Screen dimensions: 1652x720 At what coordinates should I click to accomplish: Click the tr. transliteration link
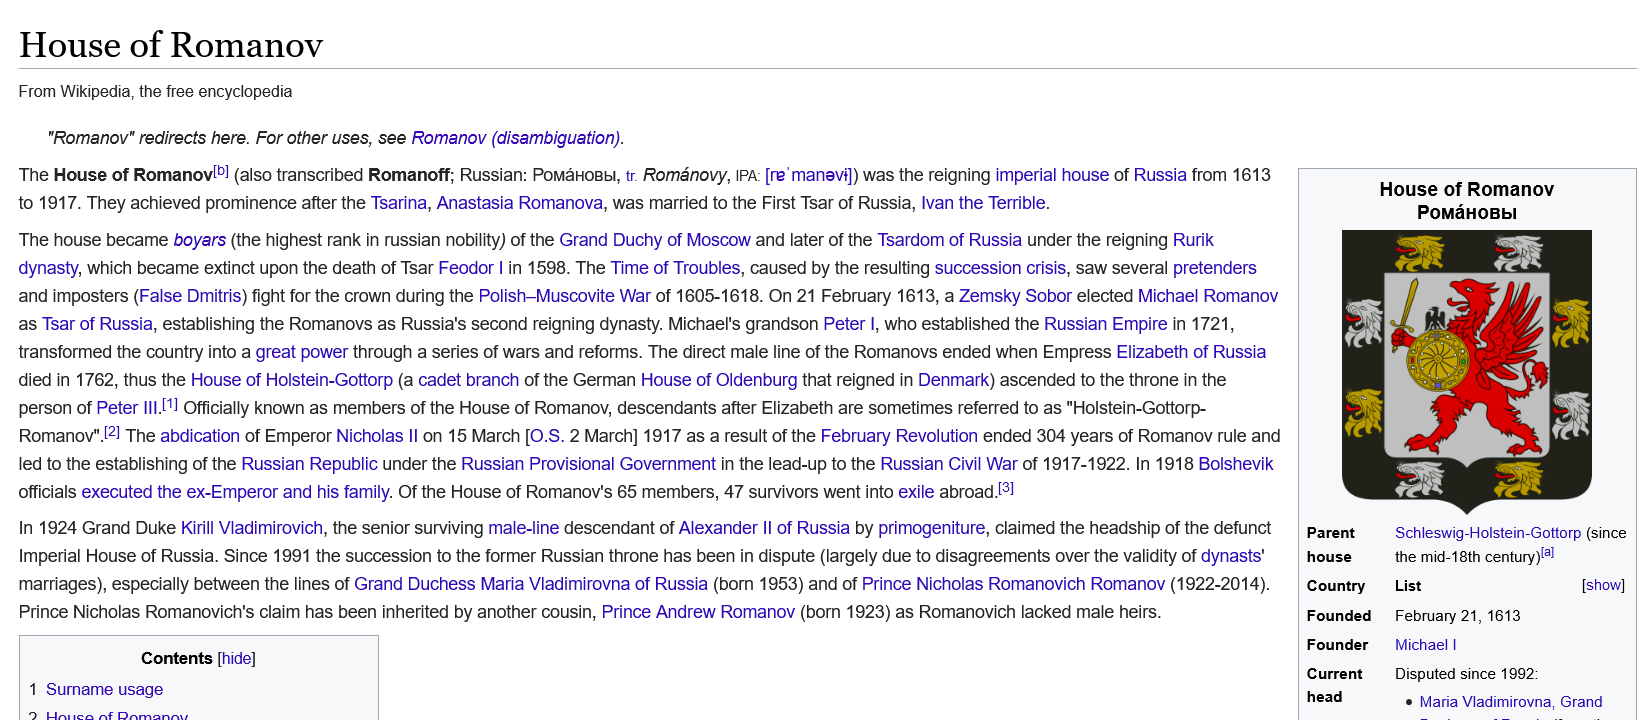631,176
